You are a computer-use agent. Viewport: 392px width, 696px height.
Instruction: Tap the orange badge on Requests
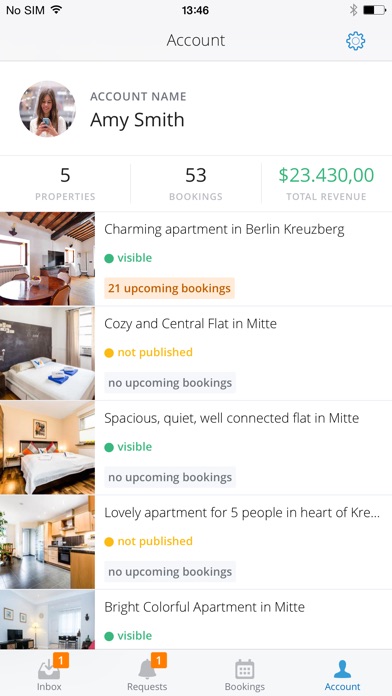point(158,660)
